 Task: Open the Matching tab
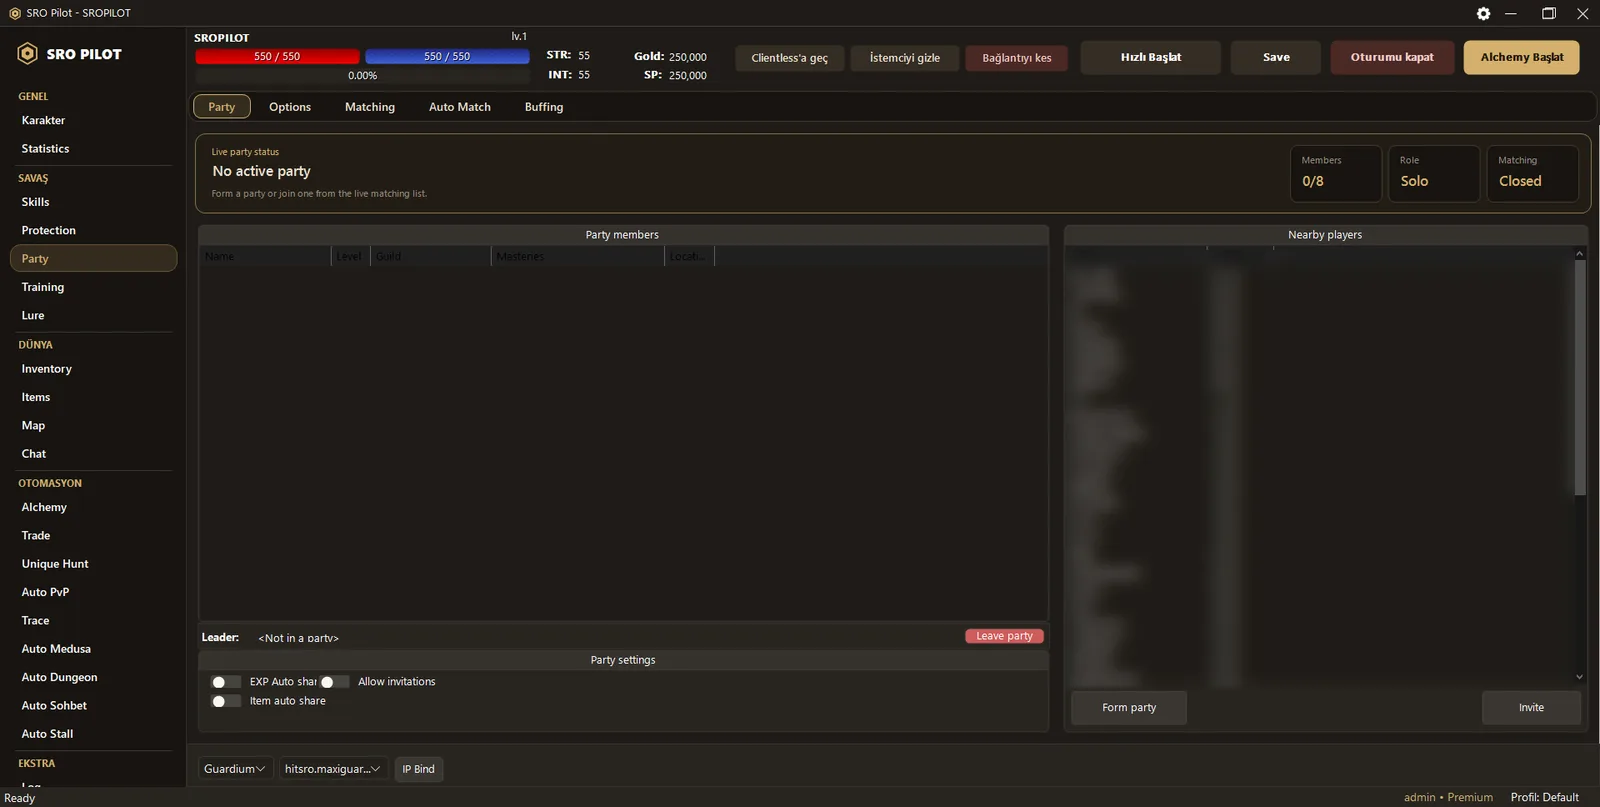pyautogui.click(x=370, y=107)
